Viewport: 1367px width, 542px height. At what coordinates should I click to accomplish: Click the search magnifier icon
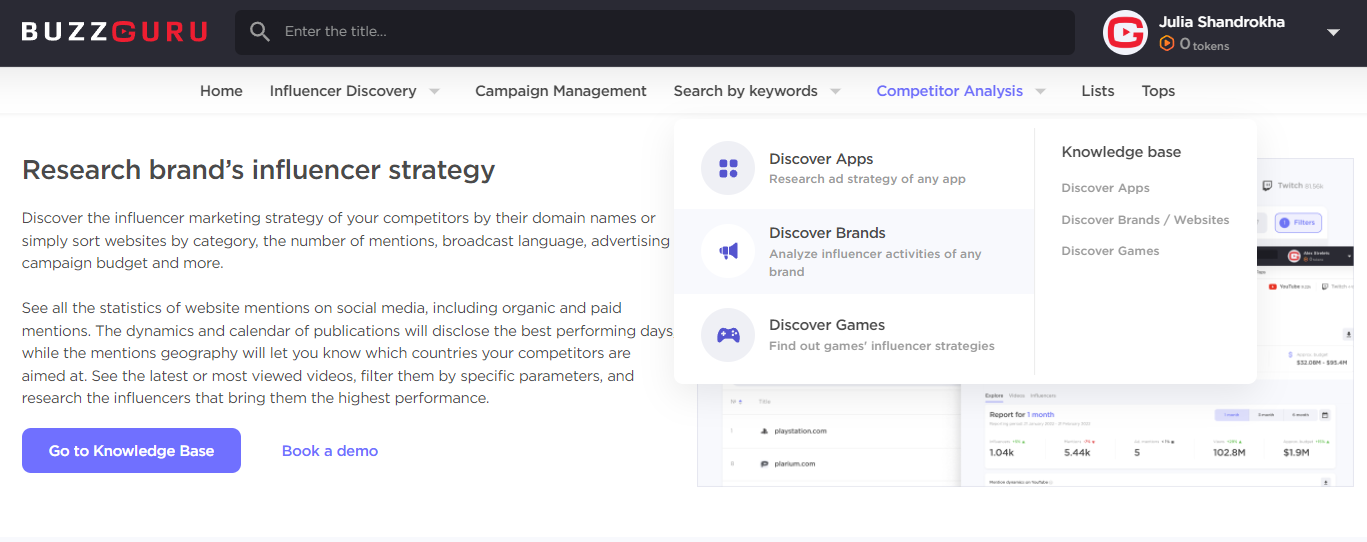pyautogui.click(x=260, y=32)
